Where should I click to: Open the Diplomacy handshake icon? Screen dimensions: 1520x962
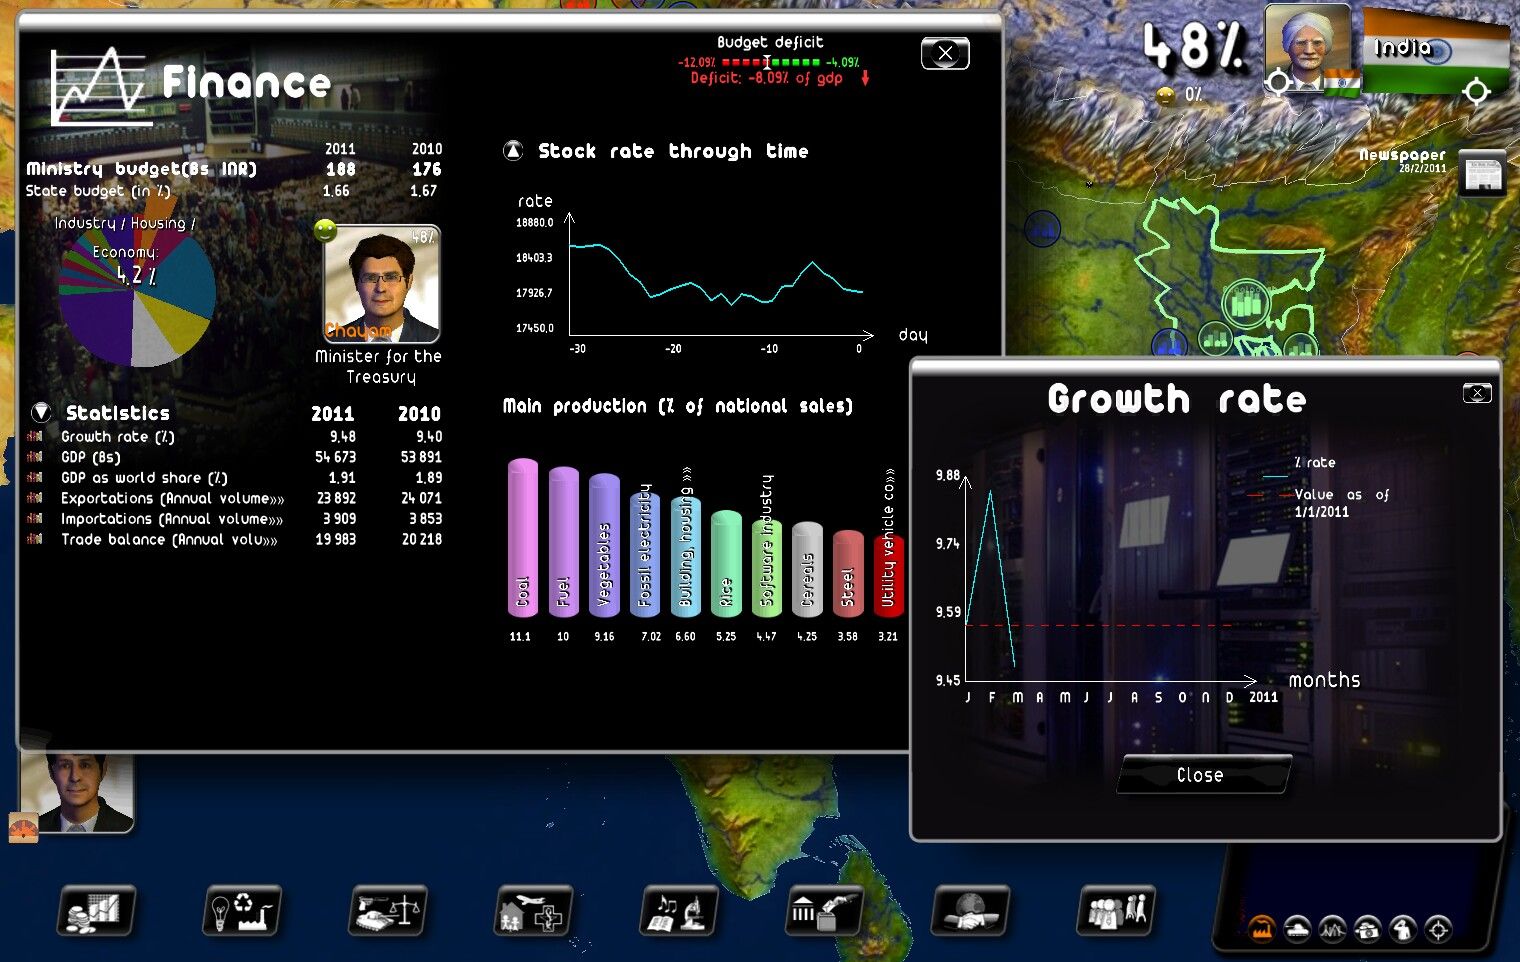969,911
